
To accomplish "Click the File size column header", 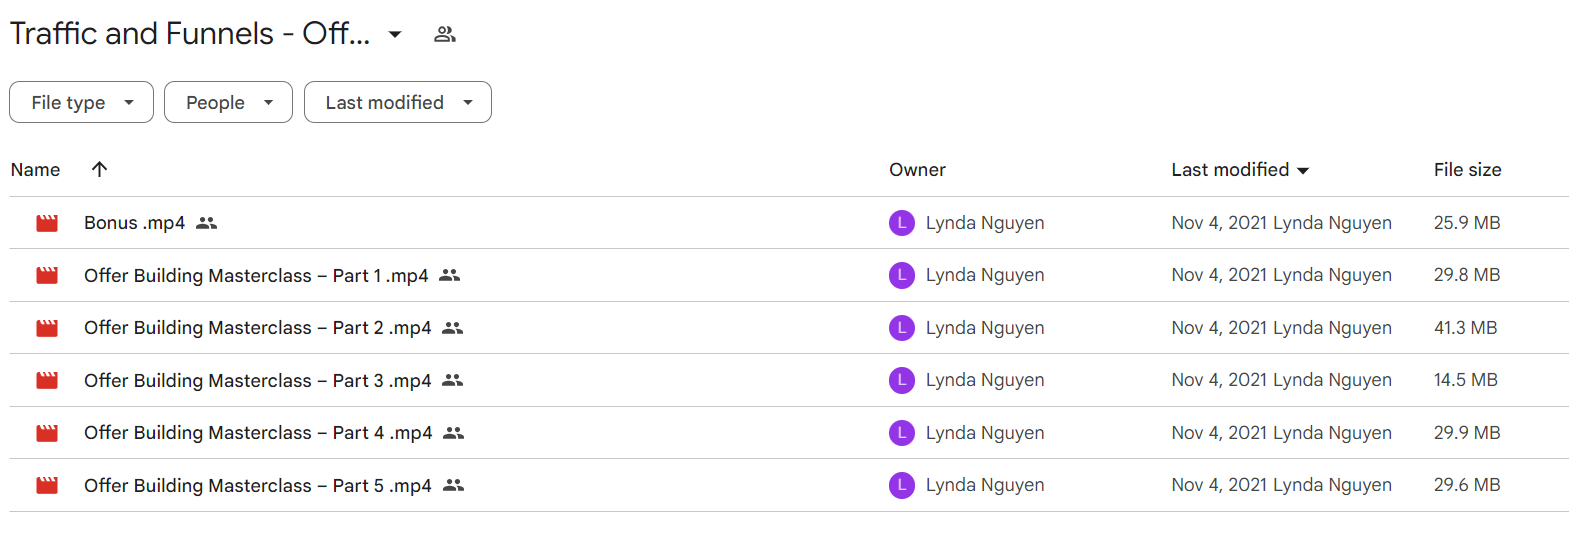I will tap(1467, 170).
